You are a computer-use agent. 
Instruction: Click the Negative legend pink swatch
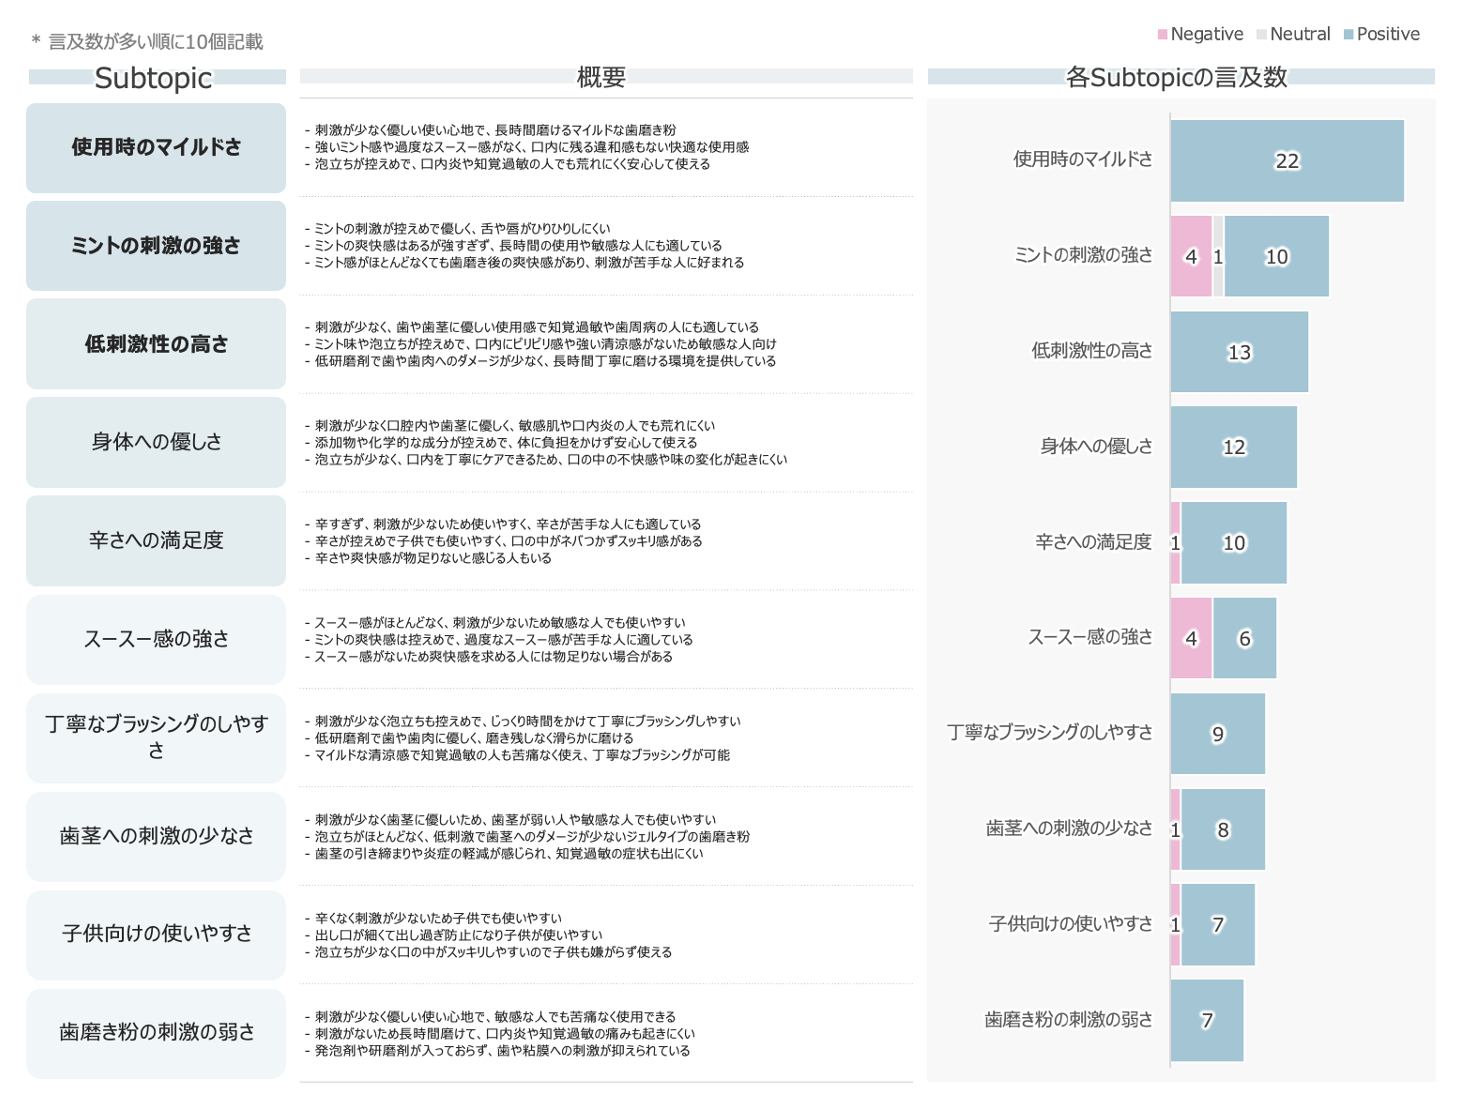click(1162, 35)
